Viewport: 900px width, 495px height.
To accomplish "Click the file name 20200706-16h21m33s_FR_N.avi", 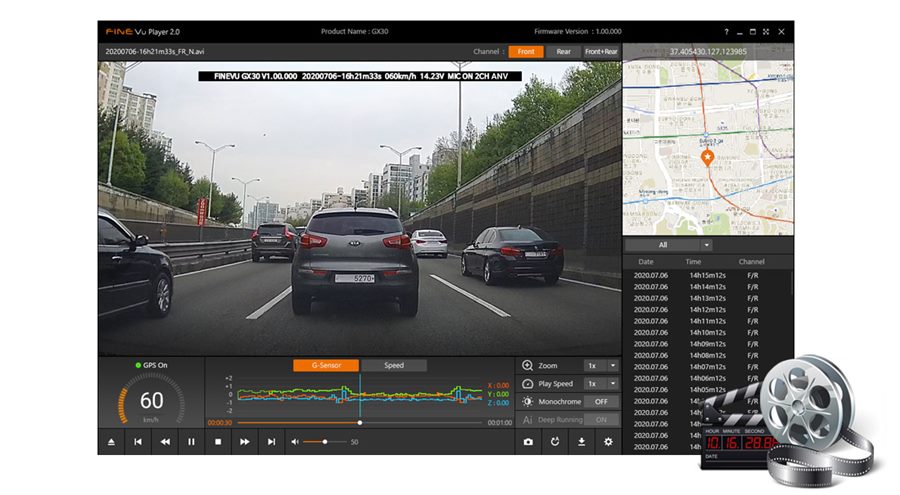I will point(154,52).
